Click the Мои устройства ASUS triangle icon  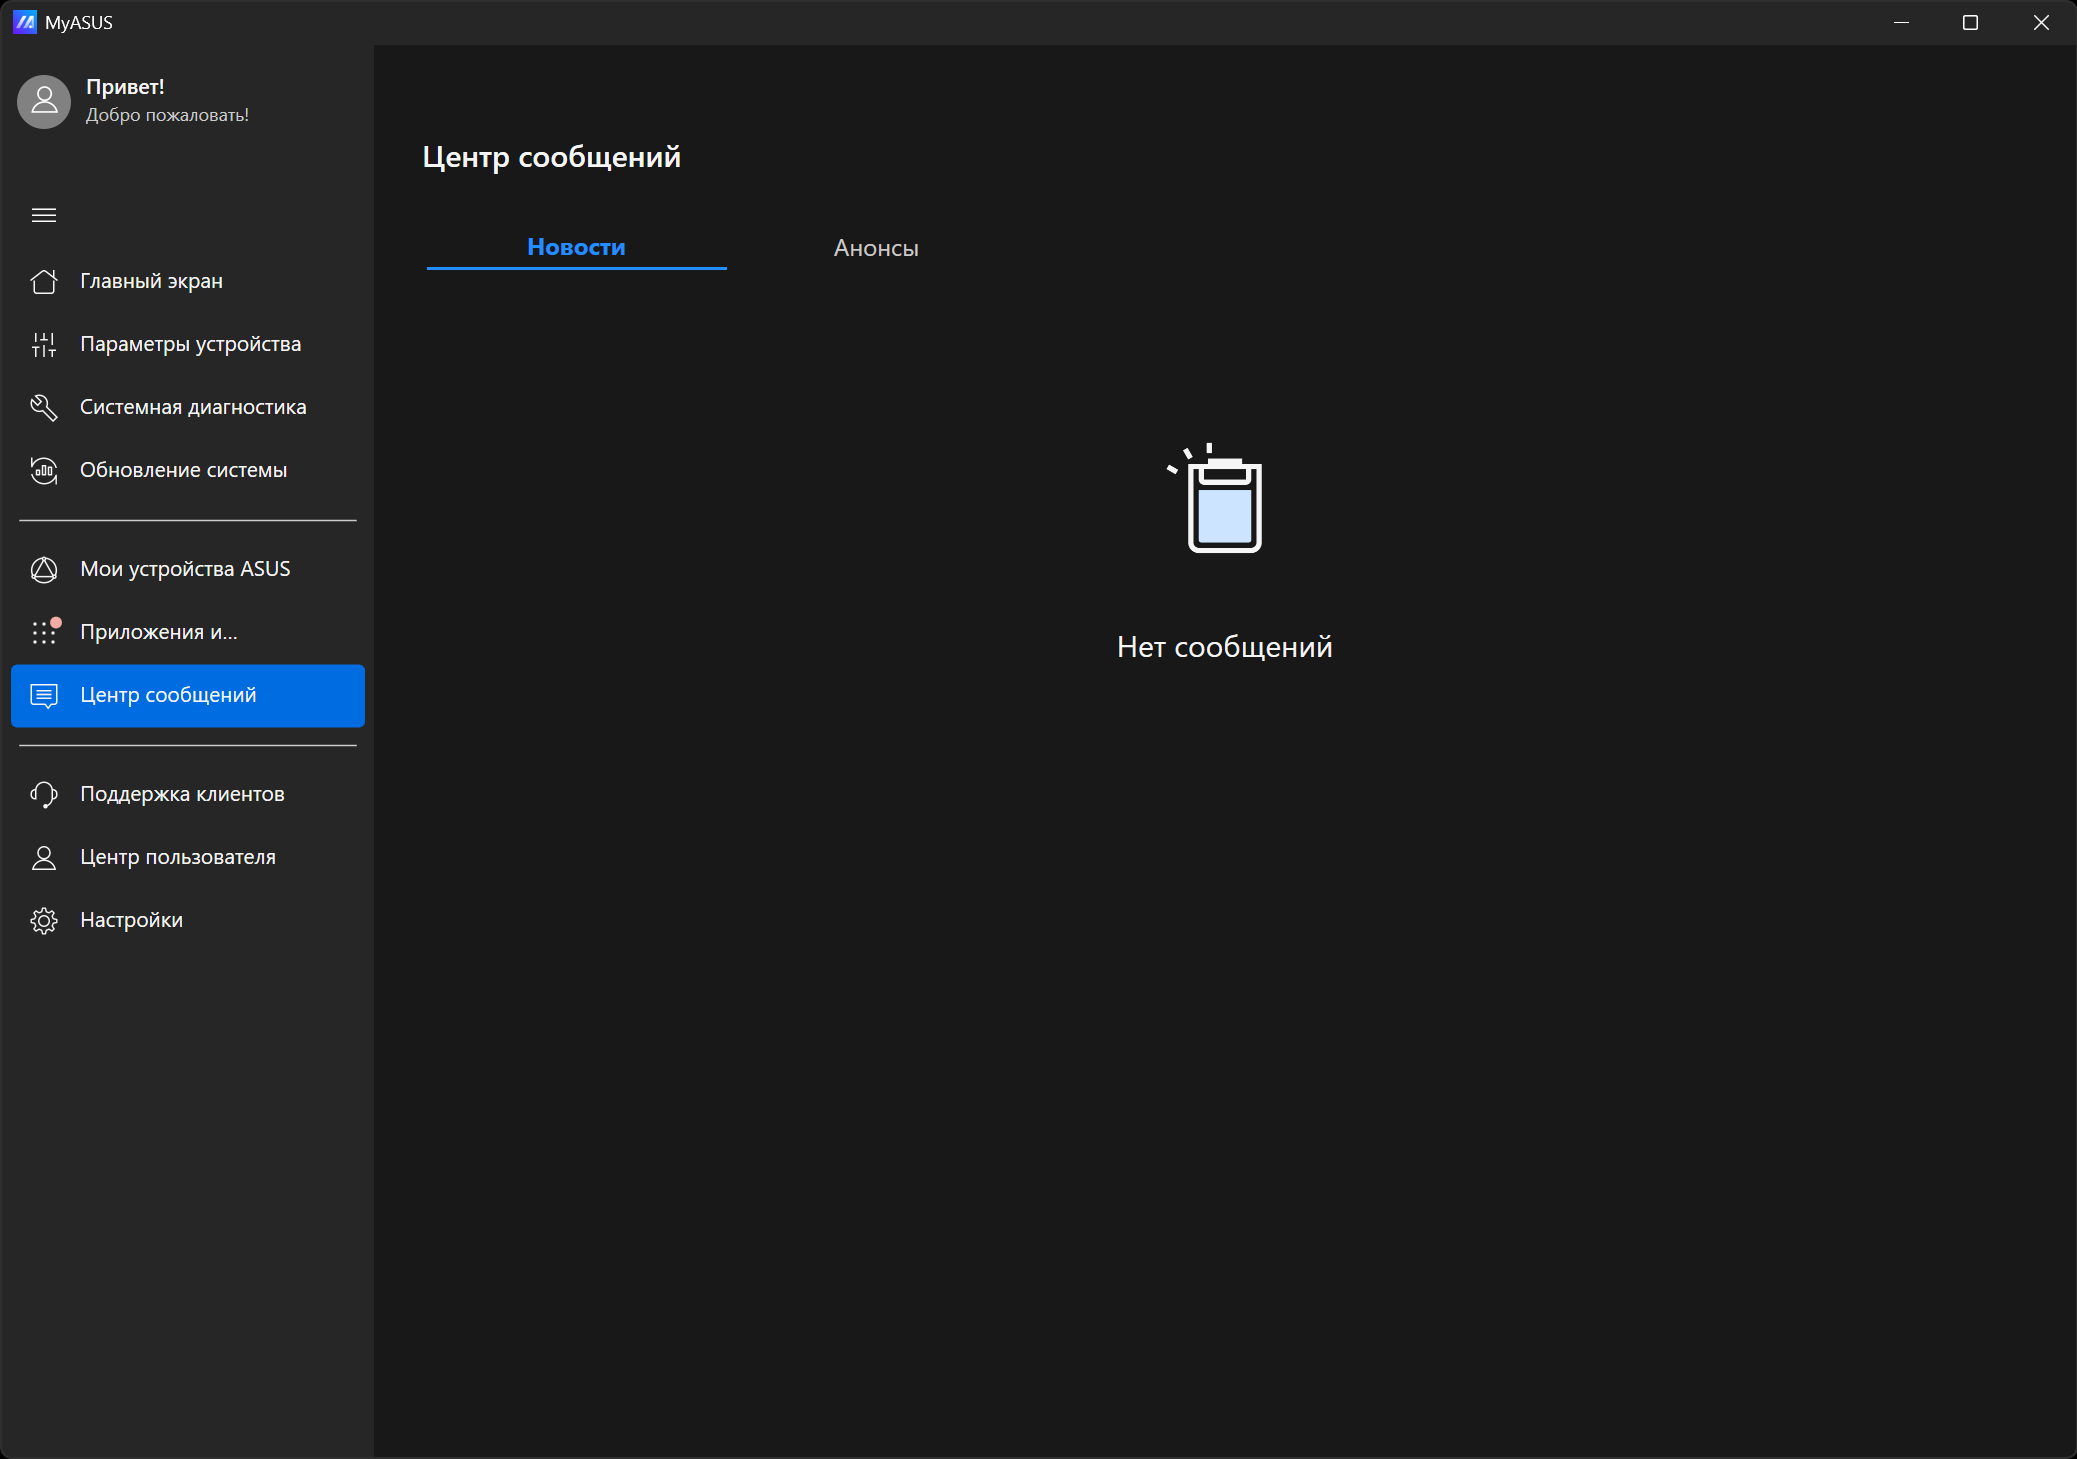(44, 569)
